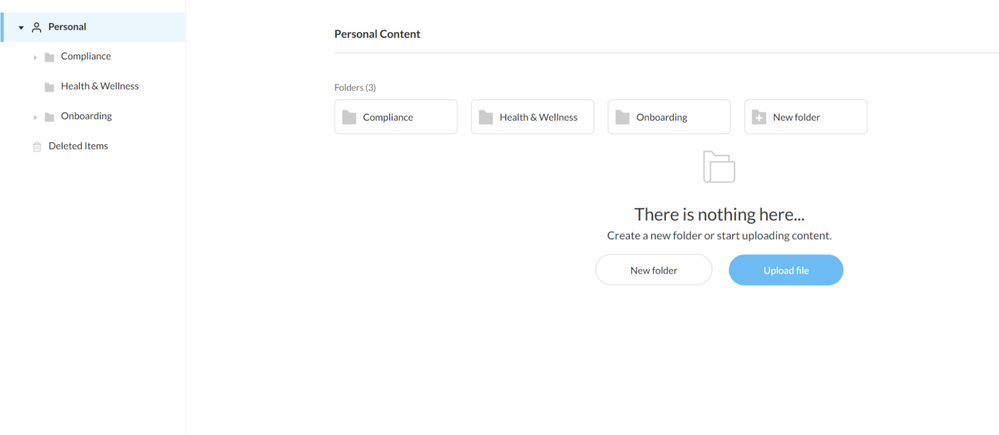Expand the Onboarding folder in the sidebar
Screen dimensions: 999x435
35,117
